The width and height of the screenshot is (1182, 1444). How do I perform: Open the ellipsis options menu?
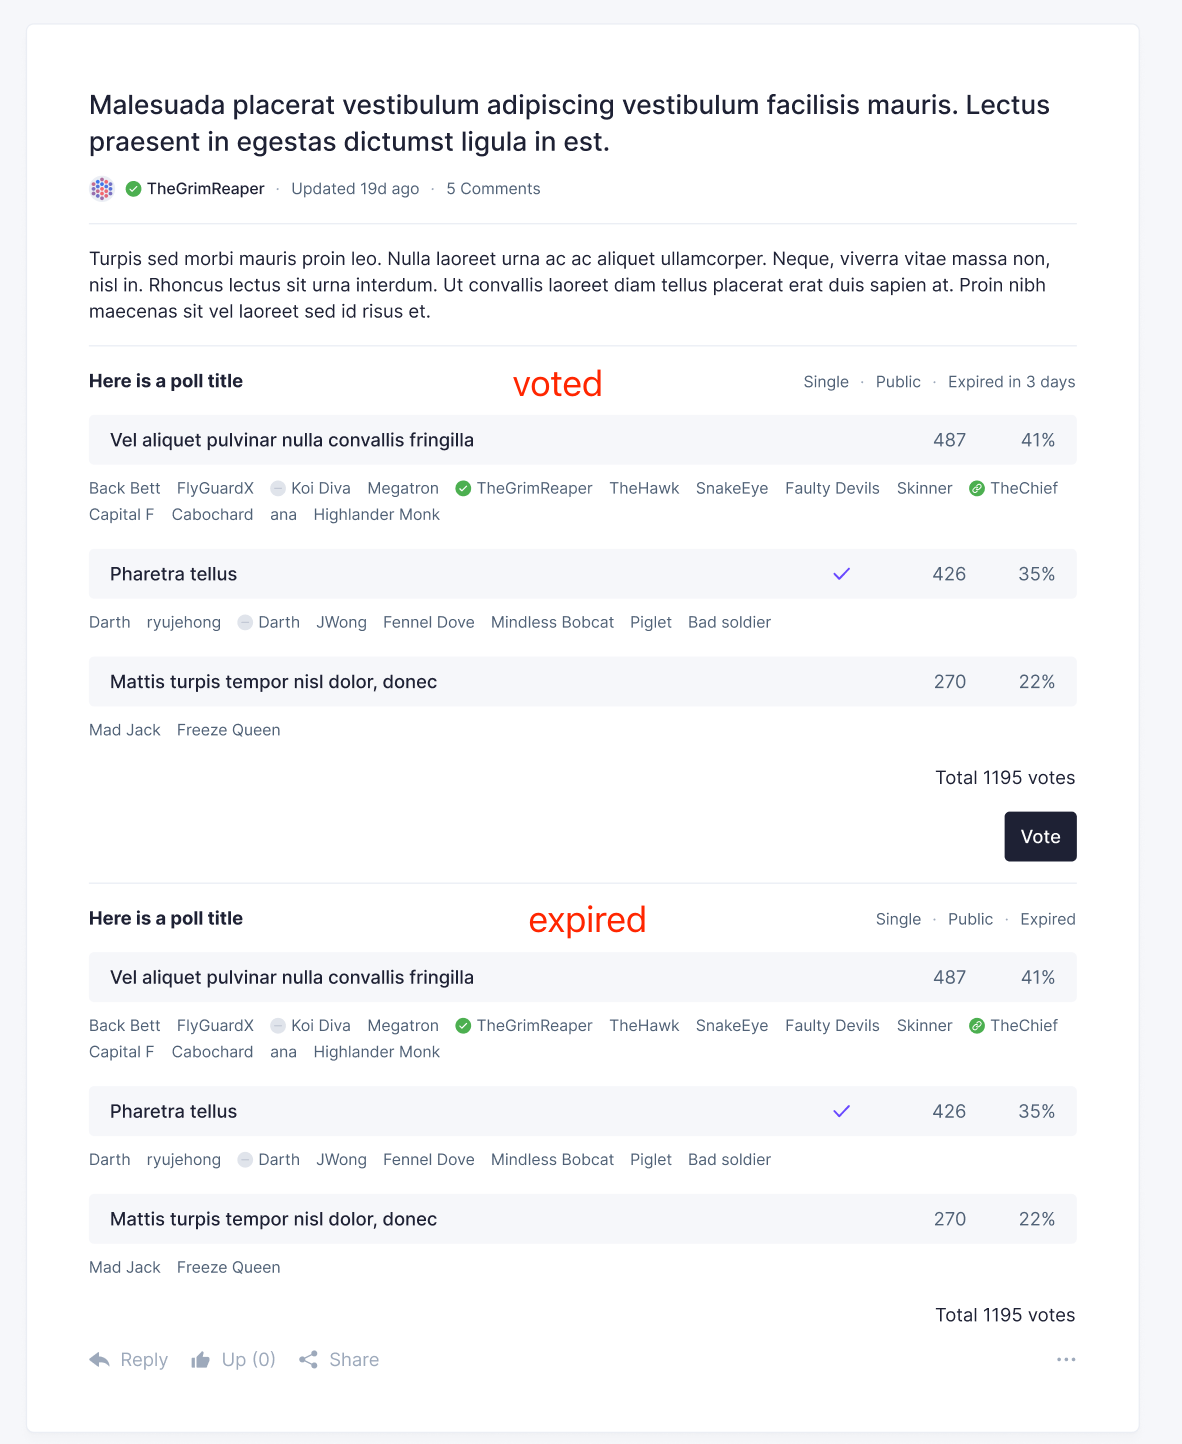tap(1066, 1359)
